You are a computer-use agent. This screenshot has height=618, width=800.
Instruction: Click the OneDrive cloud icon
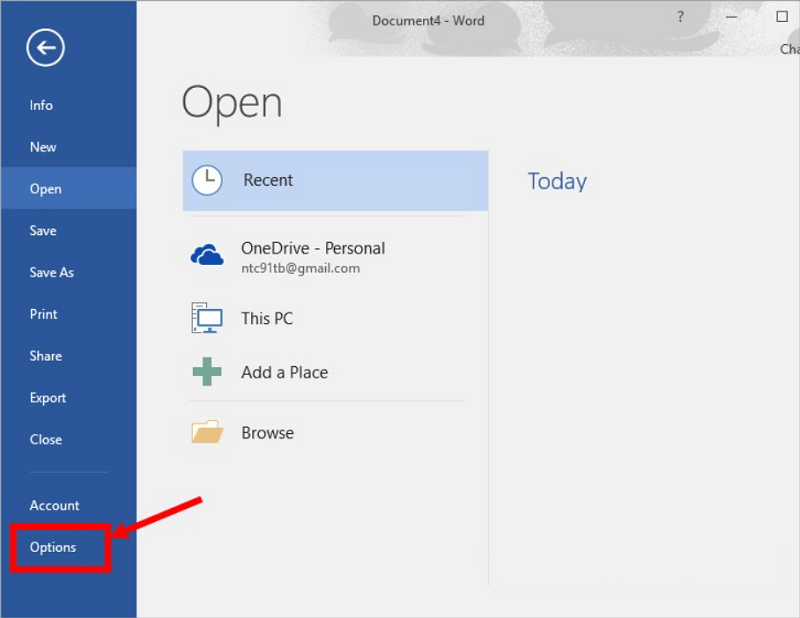207,256
